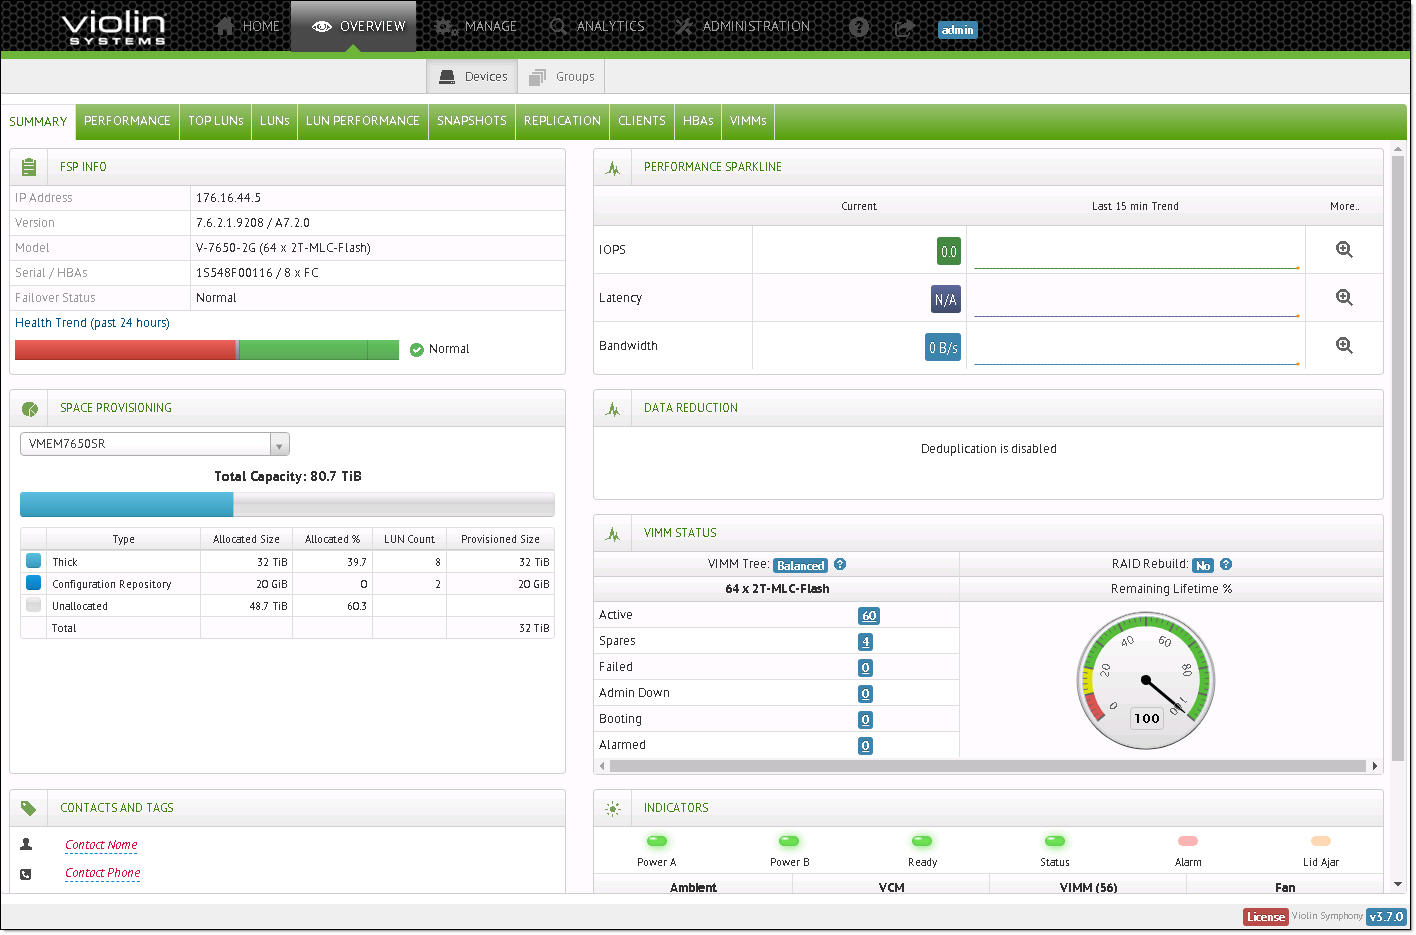Click the Lid Ajar indicator light
Viewport: 1416px width, 935px height.
click(x=1321, y=841)
